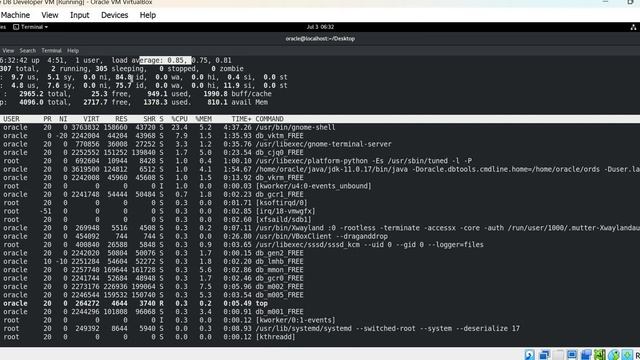
Task: Open the VirtualBox Help menu
Action: point(148,15)
